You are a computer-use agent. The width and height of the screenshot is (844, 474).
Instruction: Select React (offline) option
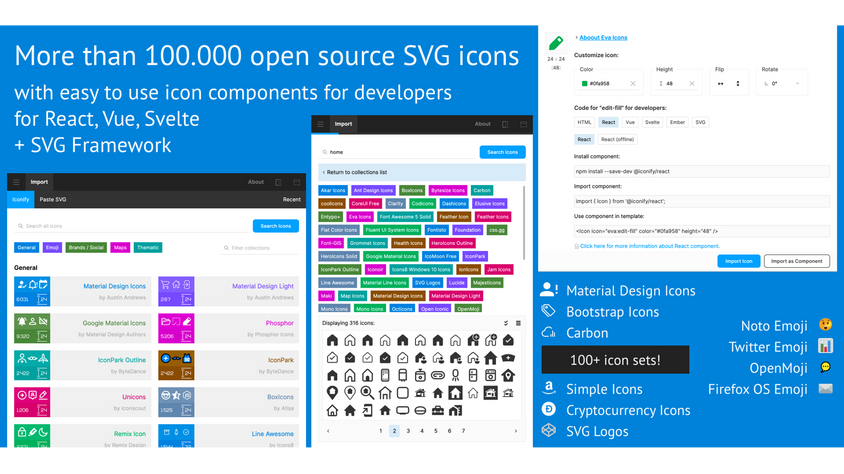click(617, 139)
